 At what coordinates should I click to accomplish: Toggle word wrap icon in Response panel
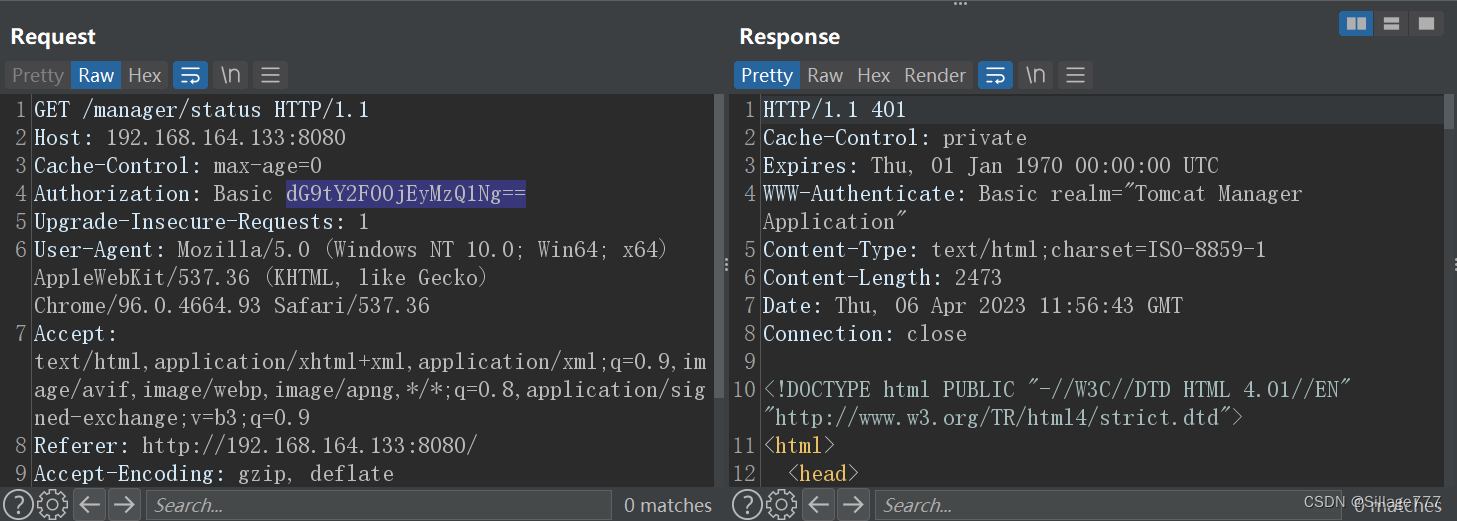pos(995,75)
